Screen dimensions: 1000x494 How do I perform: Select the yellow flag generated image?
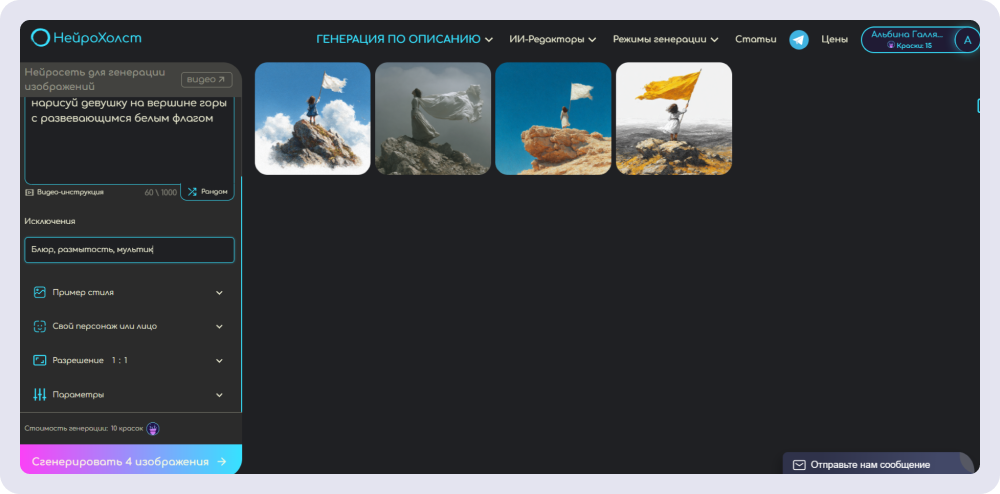674,118
